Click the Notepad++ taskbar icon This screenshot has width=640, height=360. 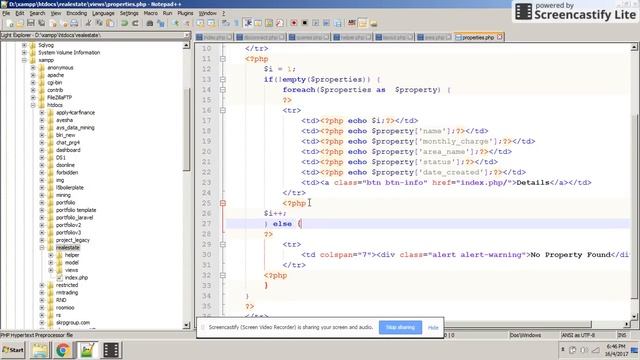tap(87, 350)
